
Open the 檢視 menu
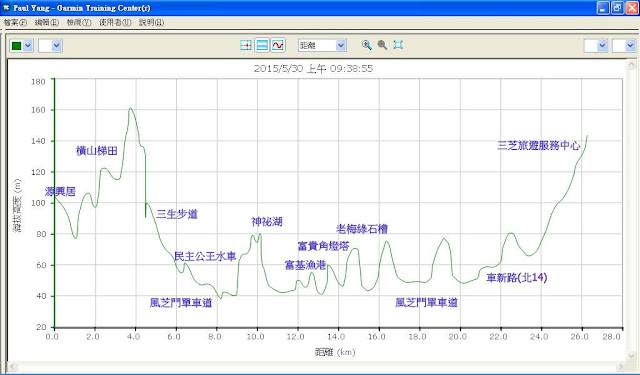click(x=79, y=22)
